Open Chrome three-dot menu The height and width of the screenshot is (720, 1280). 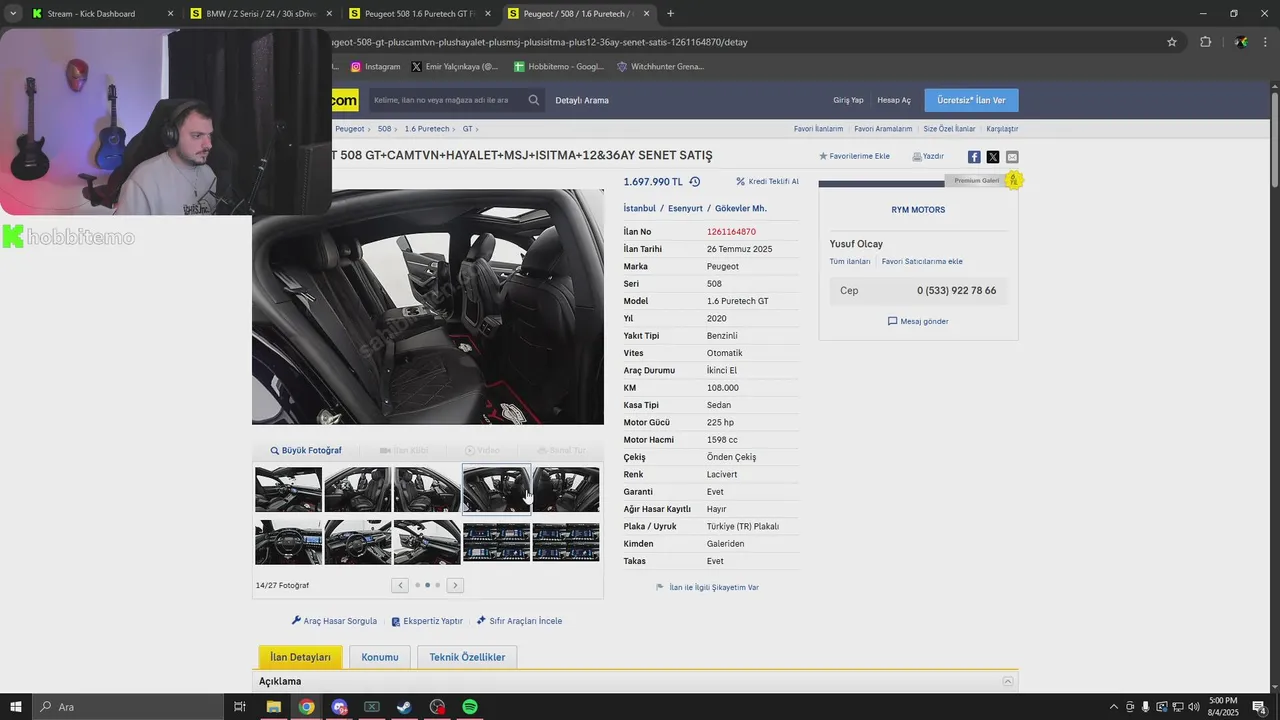[1267, 42]
